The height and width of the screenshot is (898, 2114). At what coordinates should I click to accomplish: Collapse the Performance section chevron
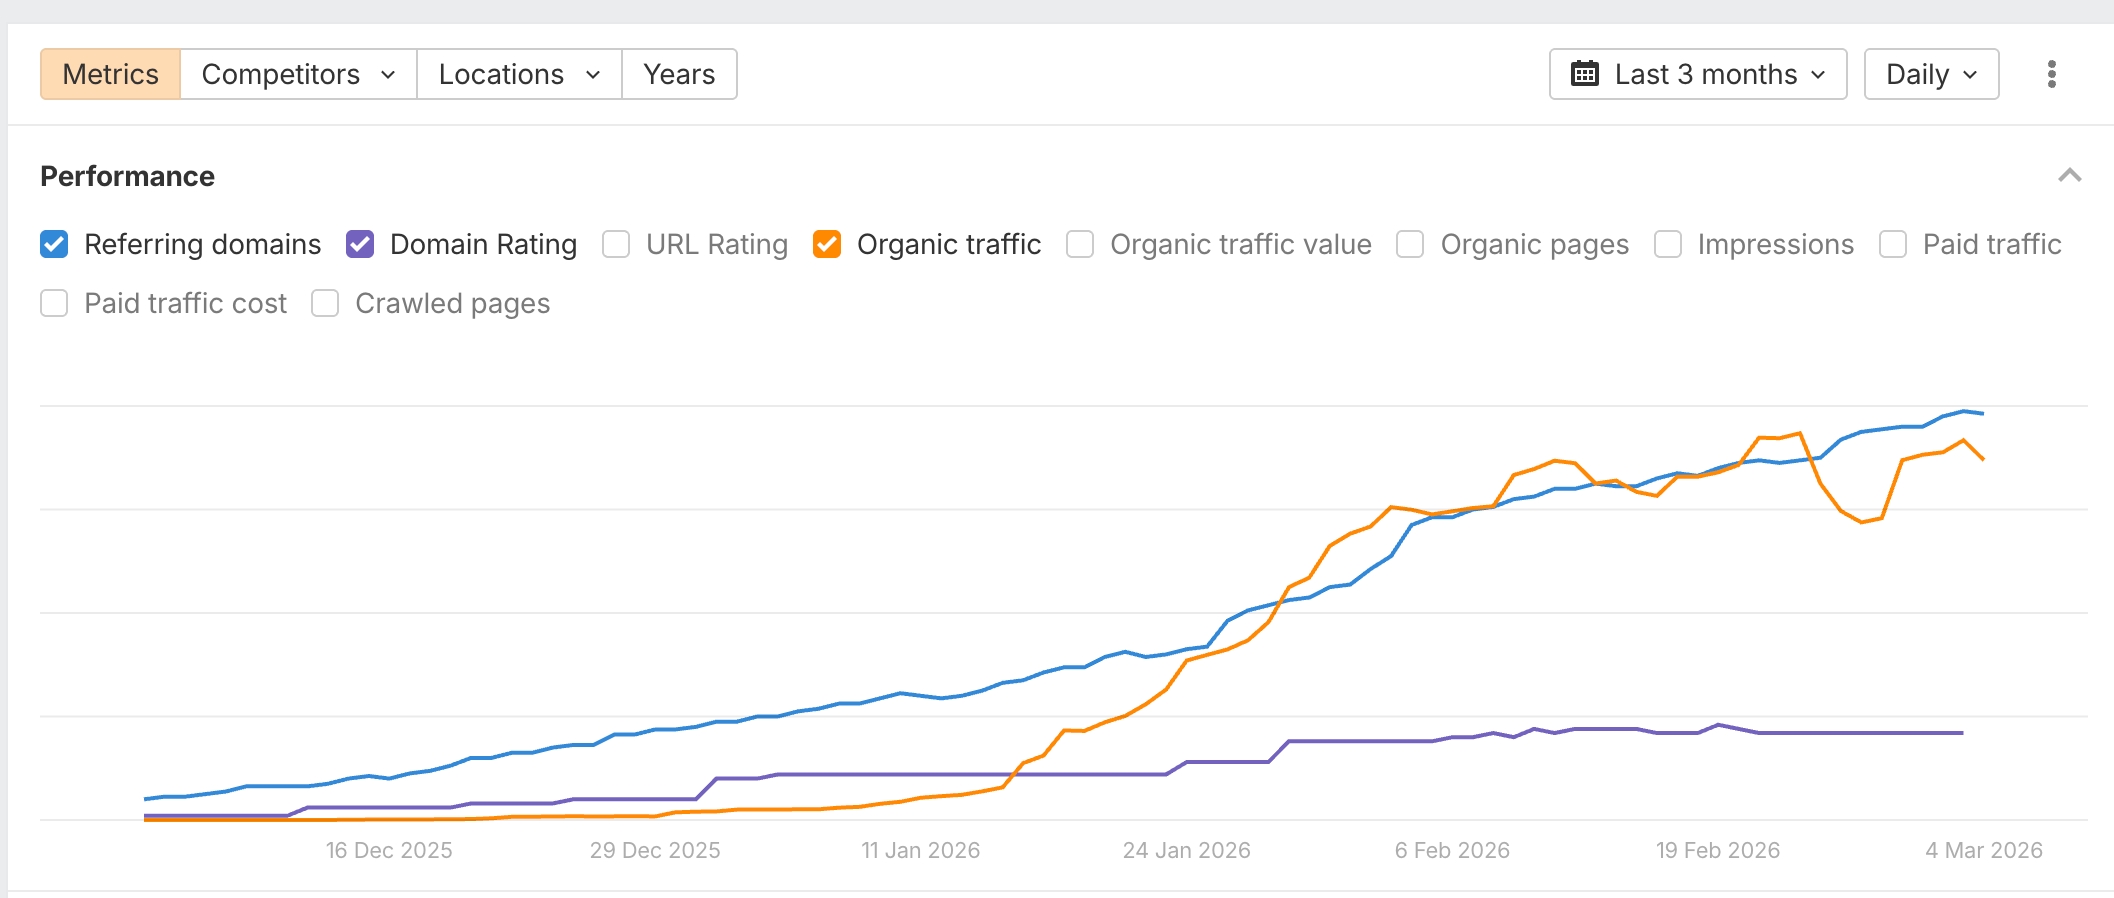click(x=2069, y=176)
